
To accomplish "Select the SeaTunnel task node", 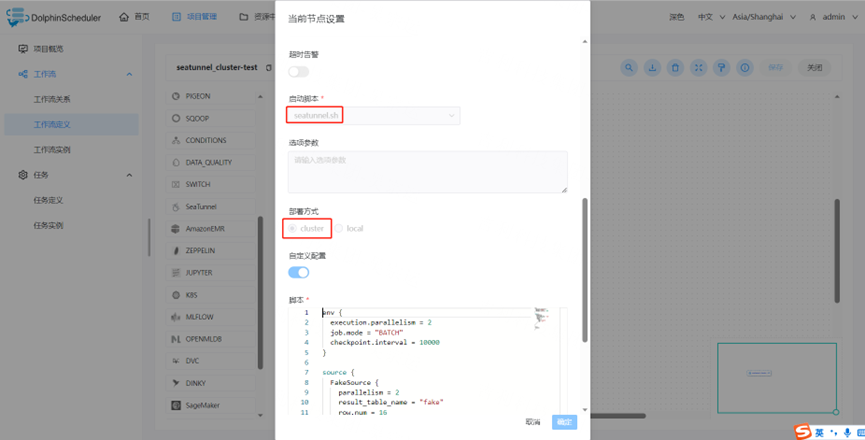I will pyautogui.click(x=210, y=207).
